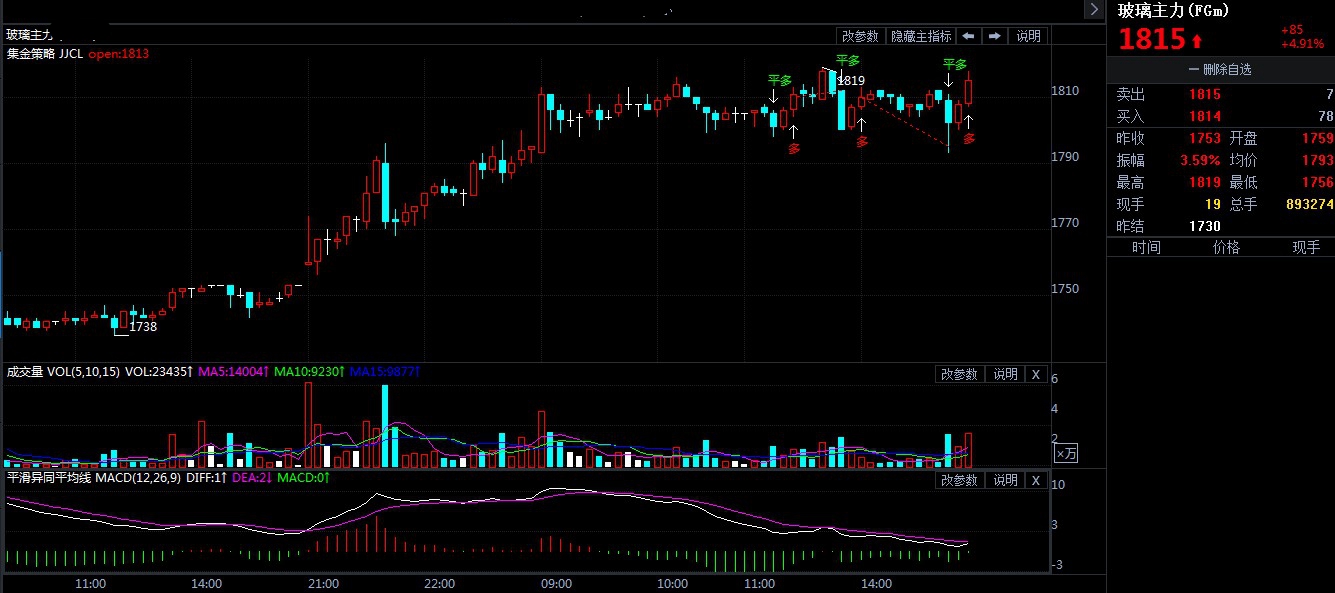
Task: Click 说明 for the volume panel
Action: (x=1004, y=374)
